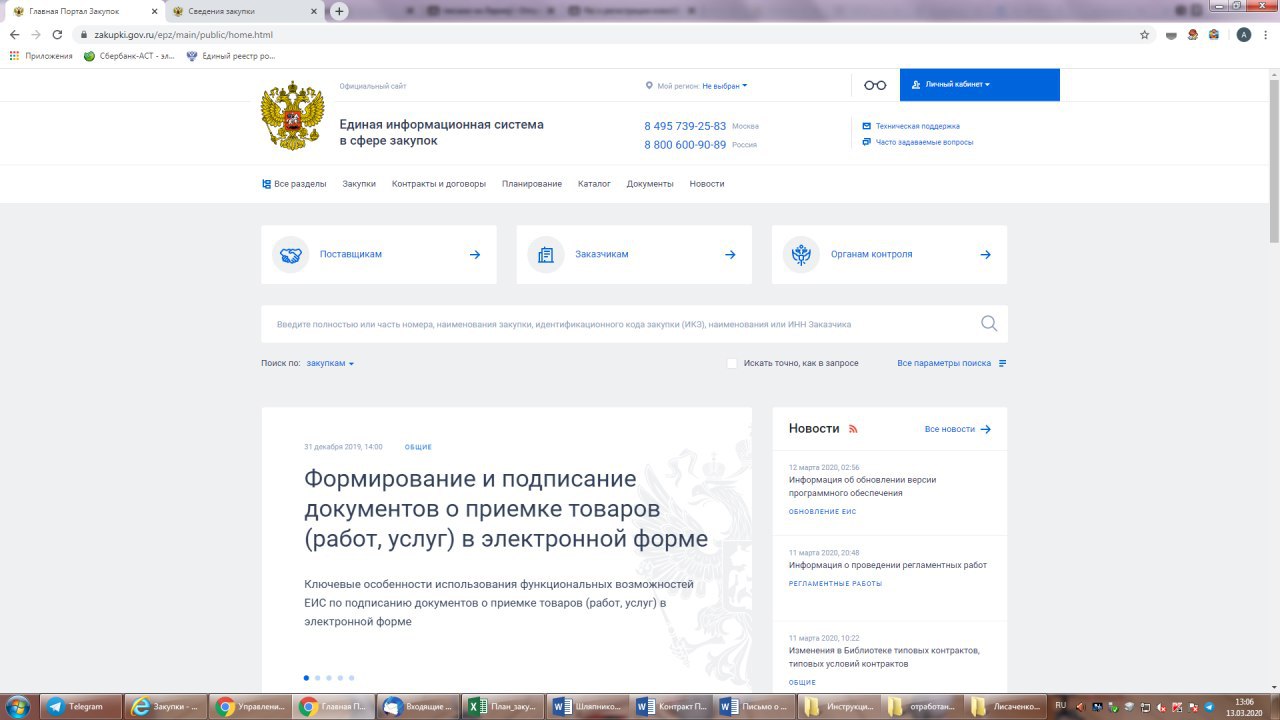Image resolution: width=1280 pixels, height=720 pixels.
Task: Click the browser address bar URL
Action: click(184, 35)
